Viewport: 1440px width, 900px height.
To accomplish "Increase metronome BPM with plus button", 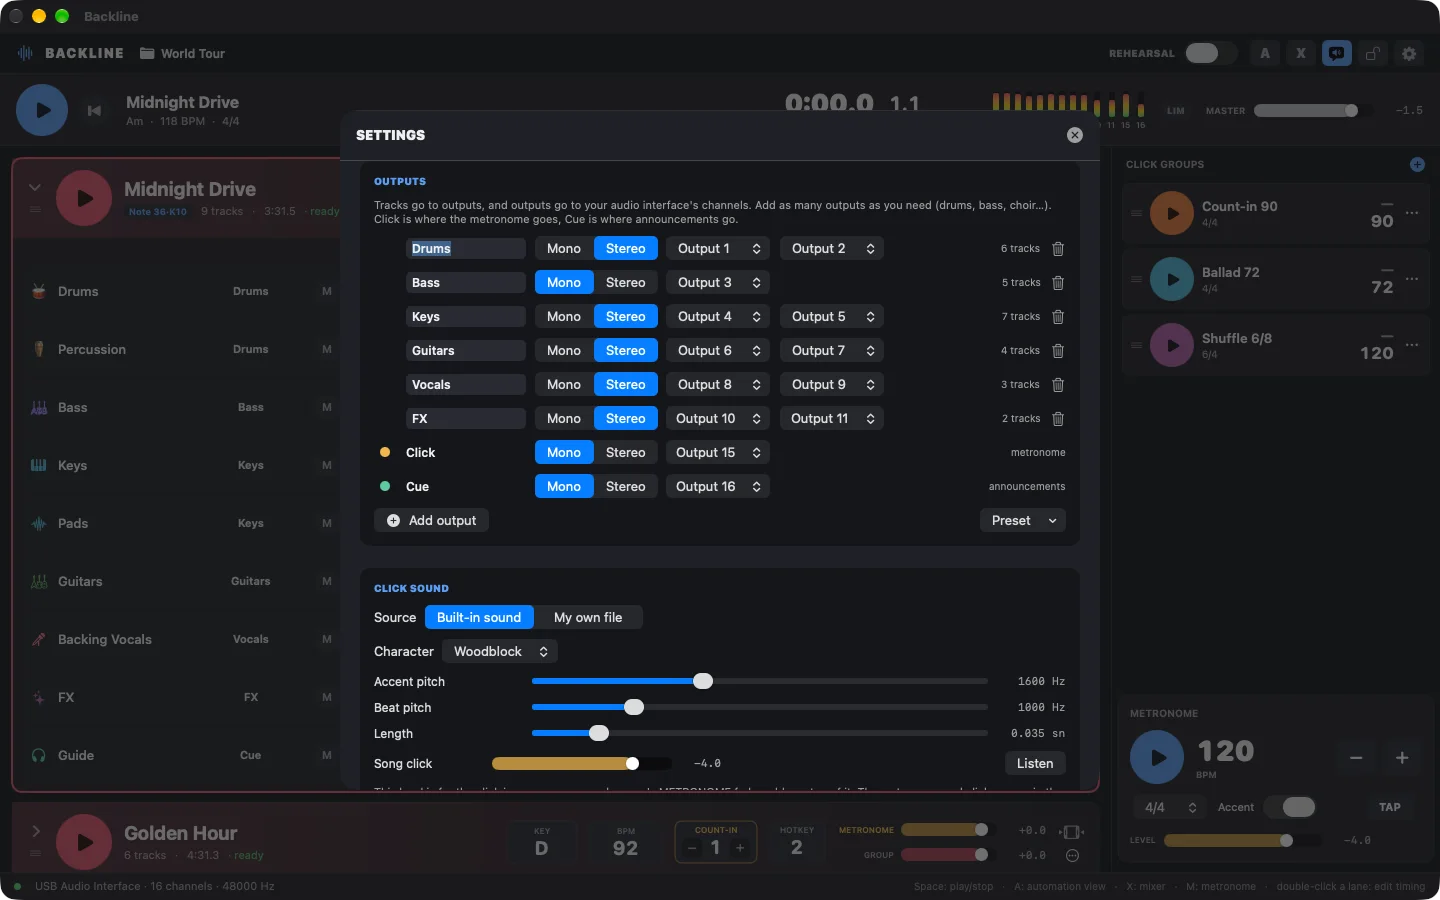I will tap(1402, 758).
